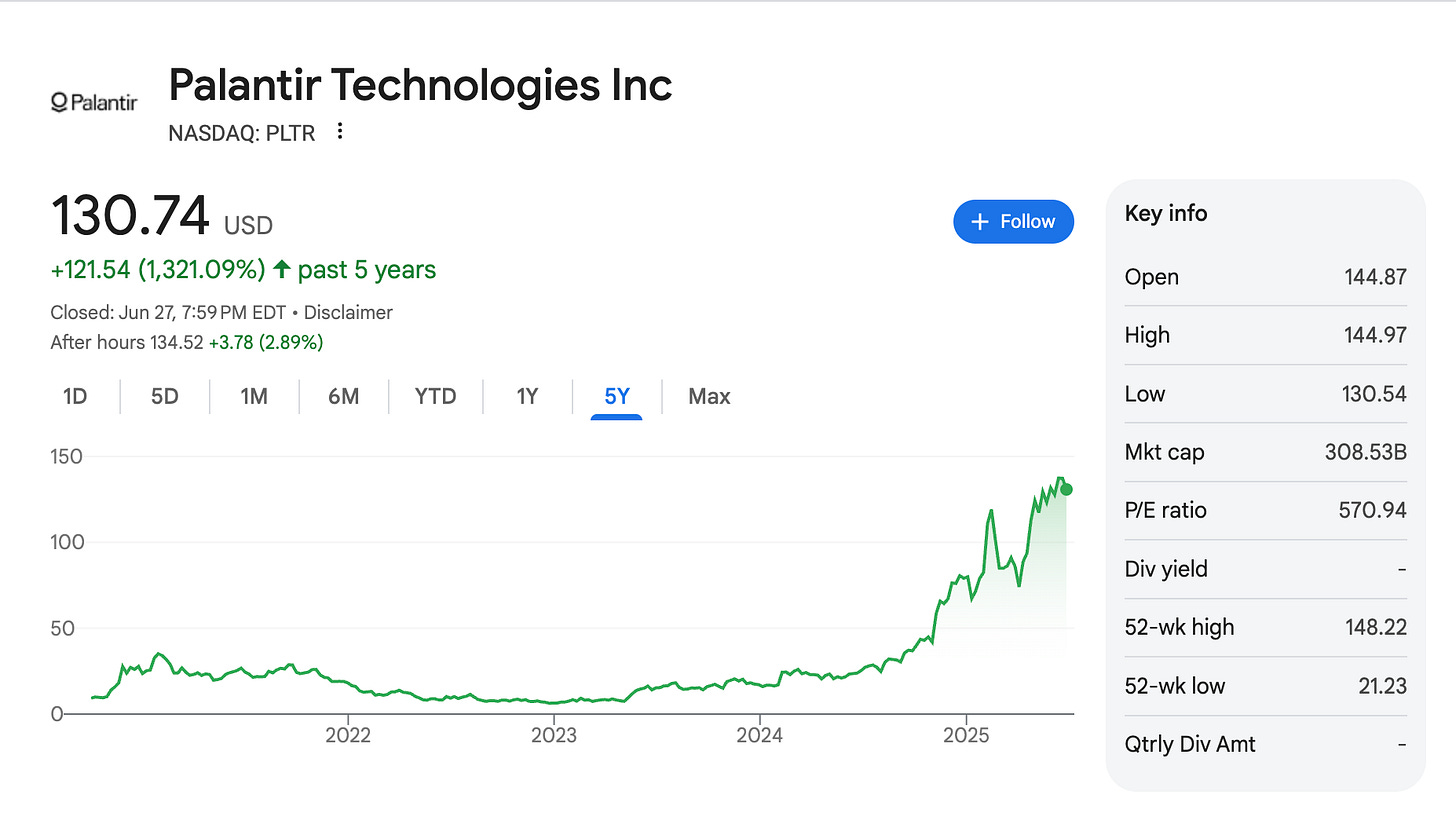Click the Mkt cap row in Key info
The image size is (1456, 825).
(x=1265, y=452)
